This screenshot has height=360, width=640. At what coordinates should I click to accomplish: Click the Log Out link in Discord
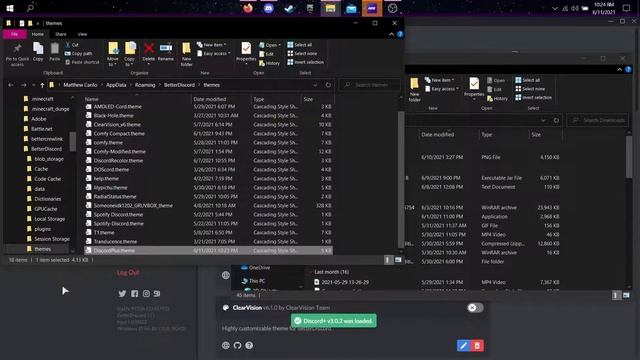coord(128,273)
